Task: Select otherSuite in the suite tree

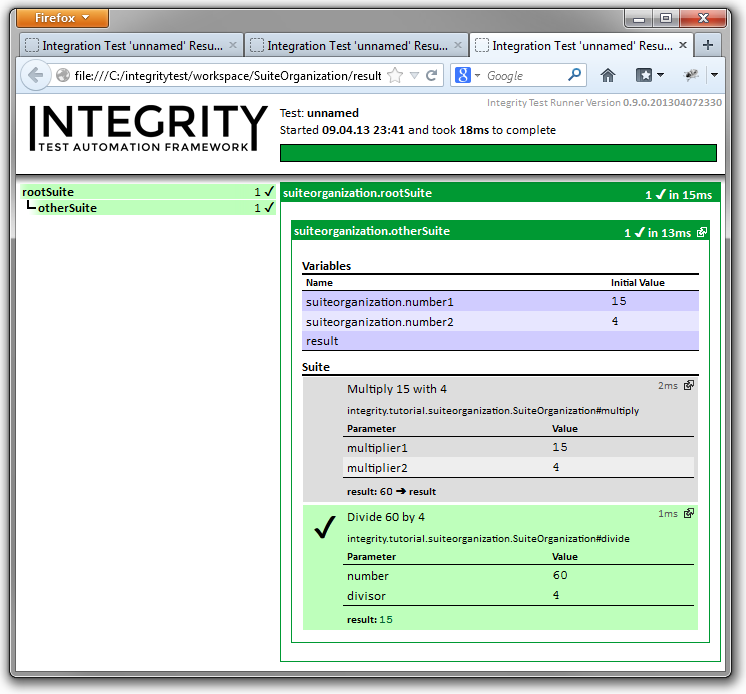Action: point(67,208)
